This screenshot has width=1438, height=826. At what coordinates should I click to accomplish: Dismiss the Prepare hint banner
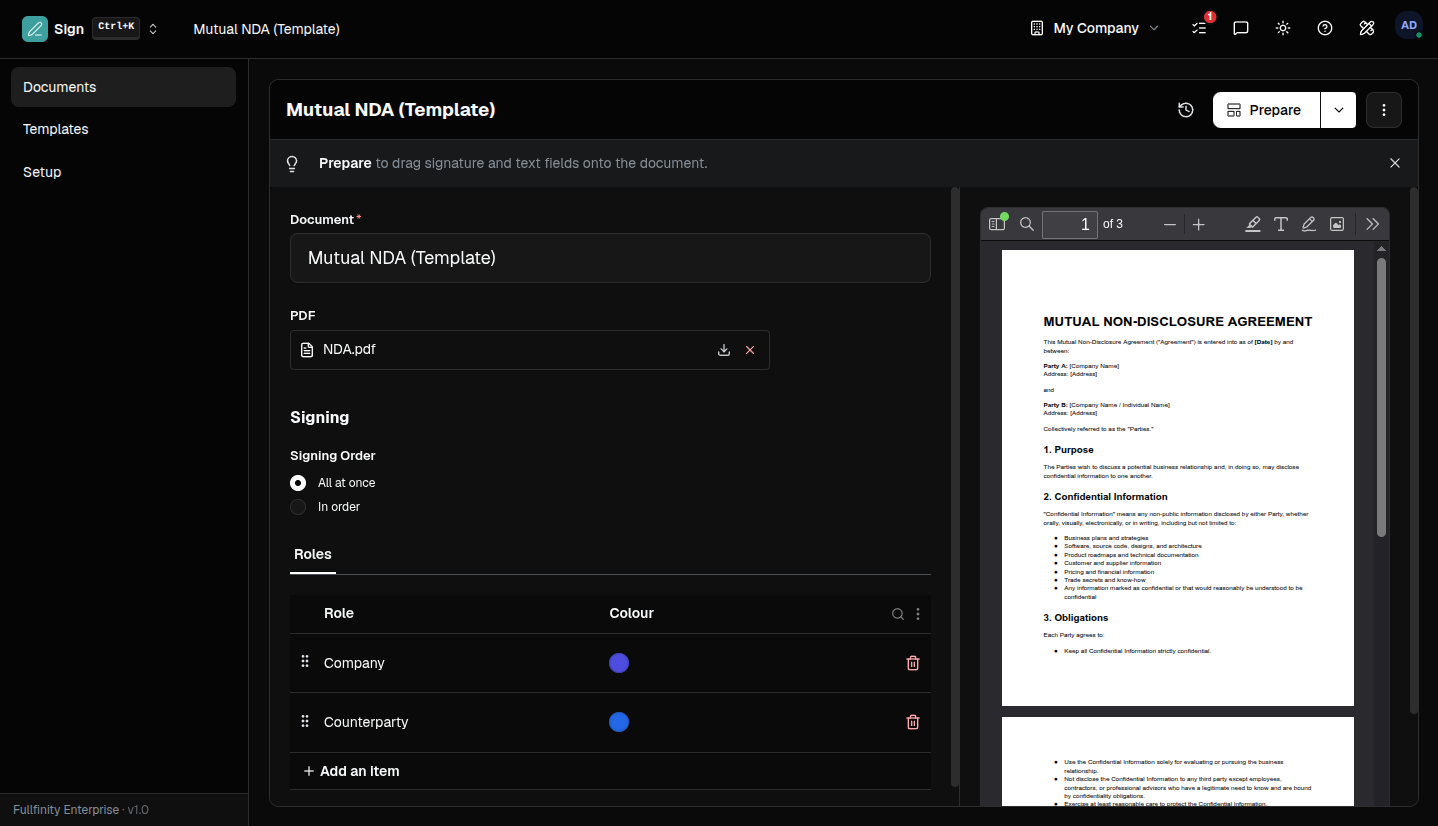click(x=1395, y=163)
